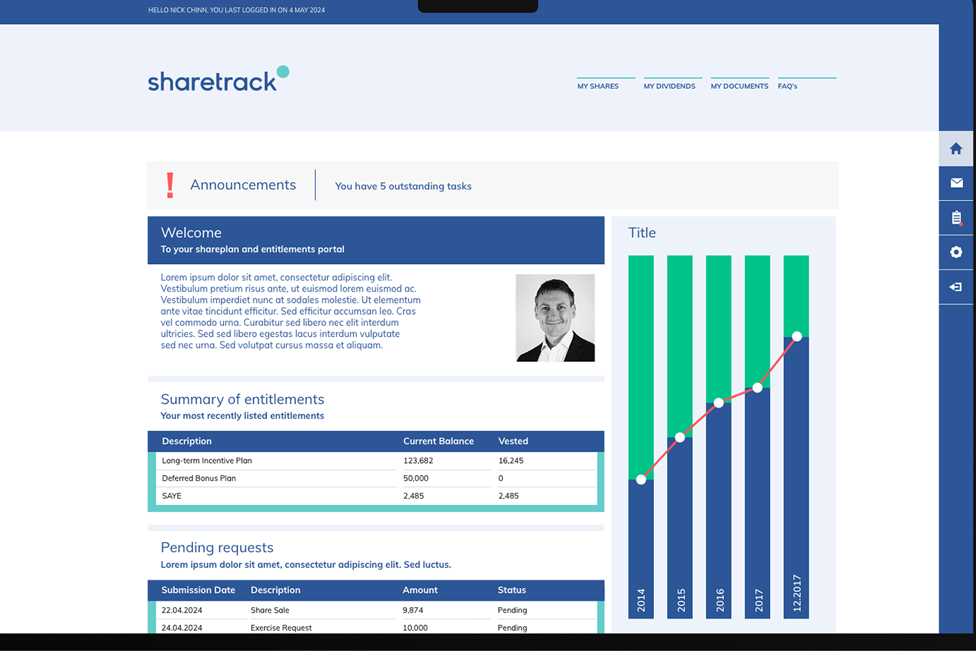Click the sharetrack logo

tap(217, 79)
